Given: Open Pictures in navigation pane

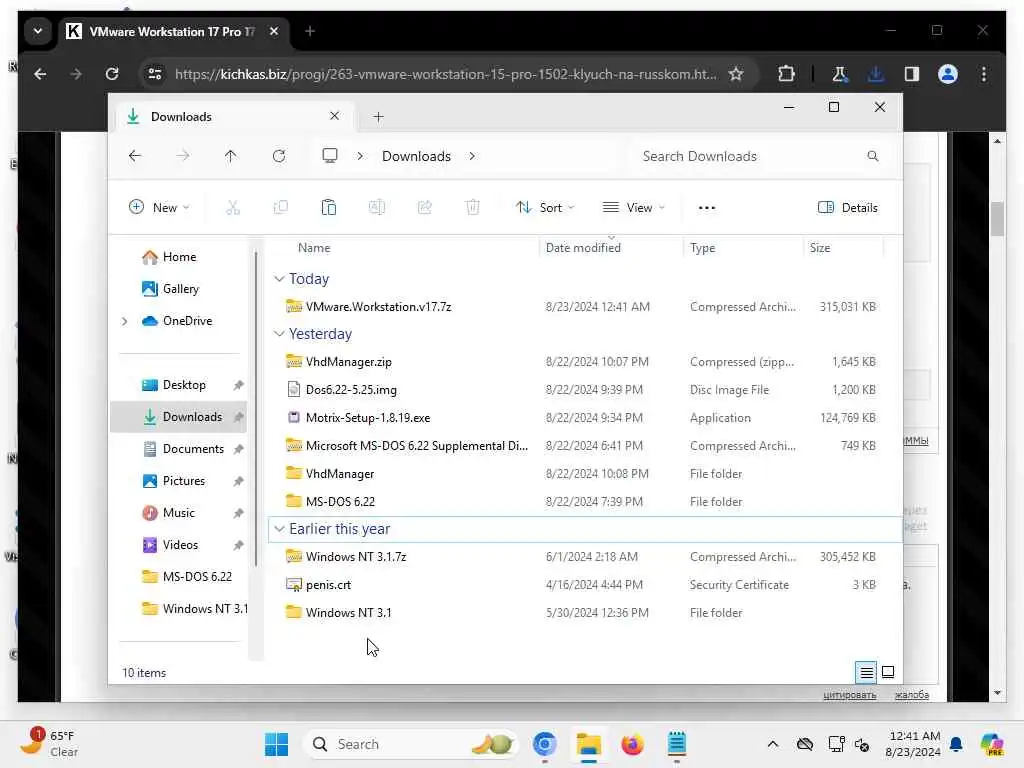Looking at the screenshot, I should (178, 481).
